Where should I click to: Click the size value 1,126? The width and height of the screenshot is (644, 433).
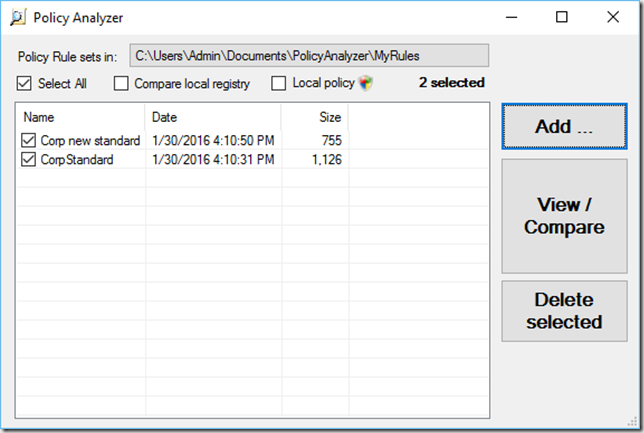click(x=327, y=159)
